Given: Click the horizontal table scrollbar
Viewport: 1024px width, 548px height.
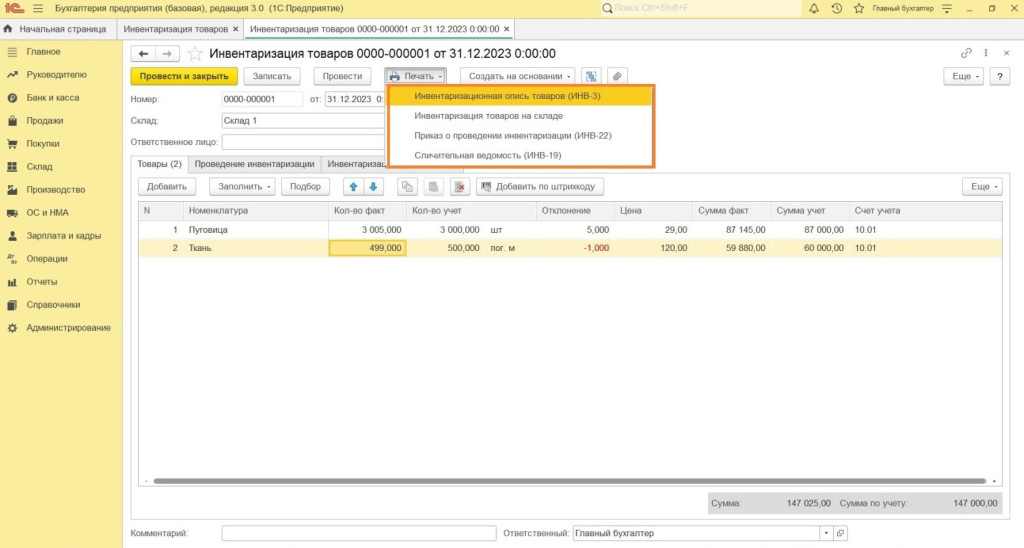Looking at the screenshot, I should (x=569, y=481).
